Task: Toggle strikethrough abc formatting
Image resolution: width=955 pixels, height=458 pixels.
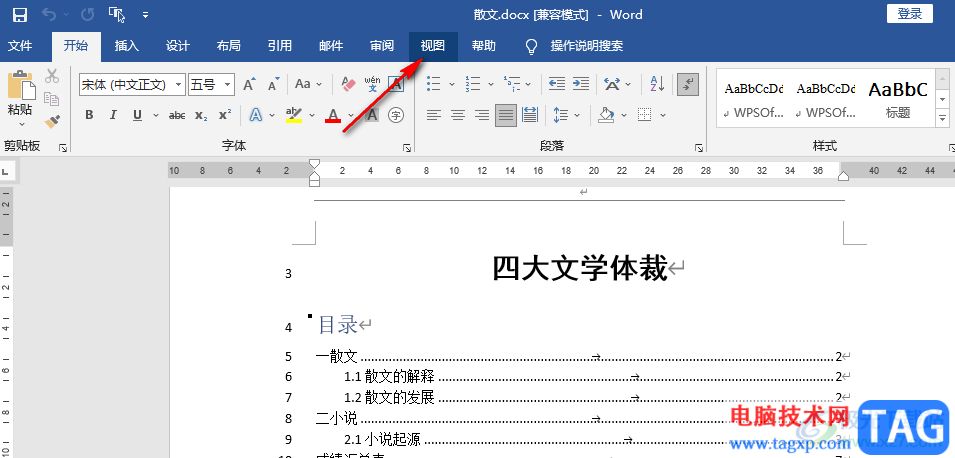Action: click(x=177, y=114)
